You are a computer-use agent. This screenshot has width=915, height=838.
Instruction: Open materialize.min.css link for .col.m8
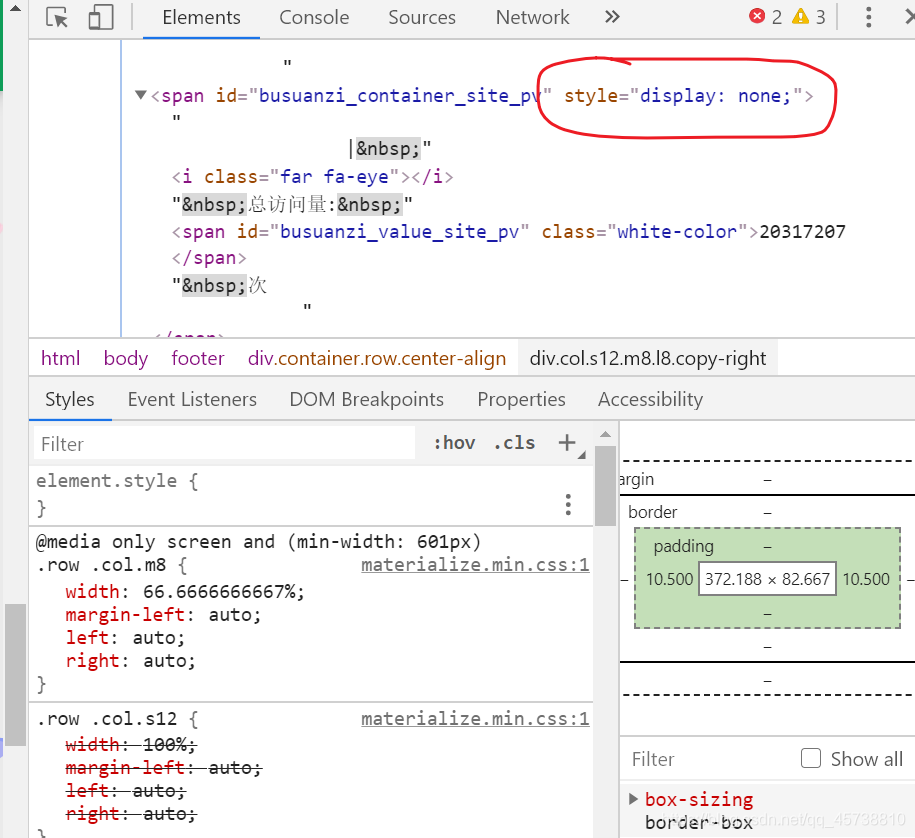coord(475,565)
